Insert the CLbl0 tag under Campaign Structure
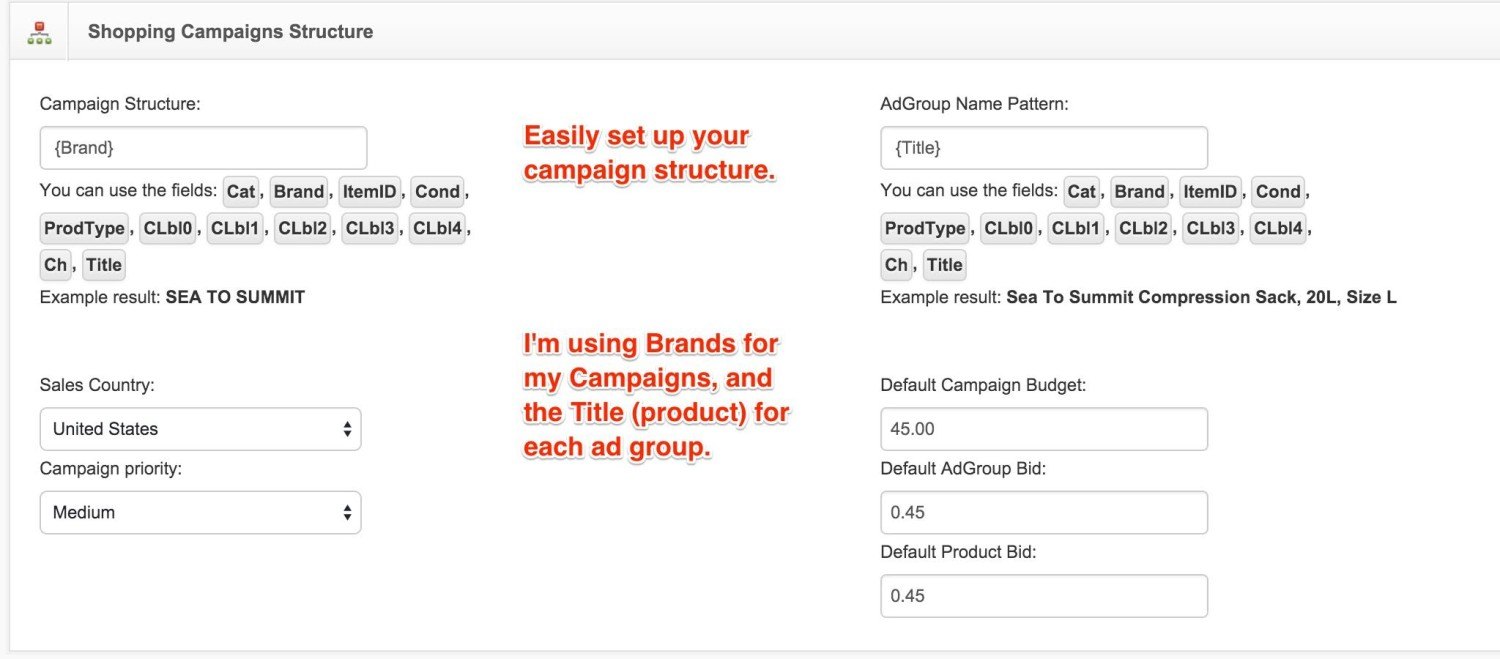 tap(169, 228)
